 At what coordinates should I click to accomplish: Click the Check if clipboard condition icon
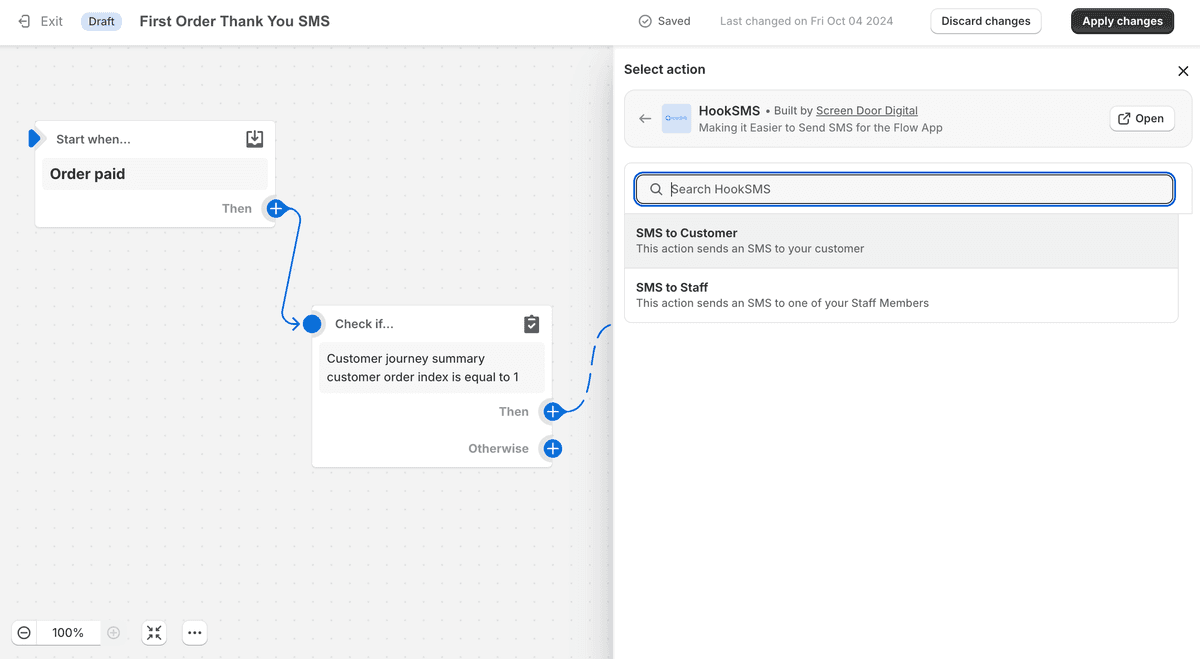click(532, 324)
